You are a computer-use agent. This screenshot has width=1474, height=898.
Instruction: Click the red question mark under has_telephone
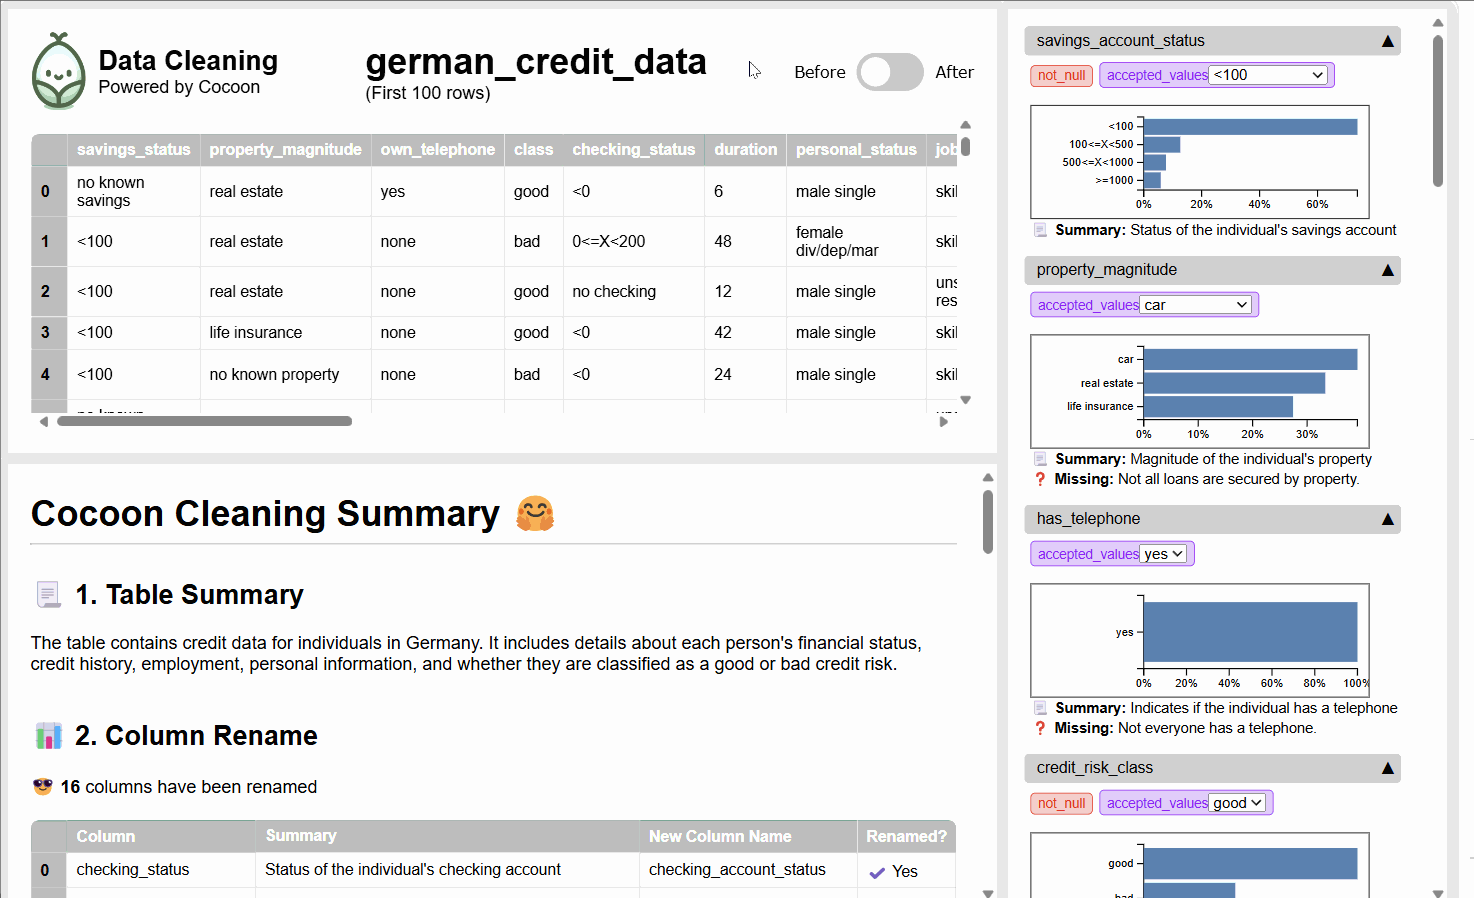tap(1040, 728)
